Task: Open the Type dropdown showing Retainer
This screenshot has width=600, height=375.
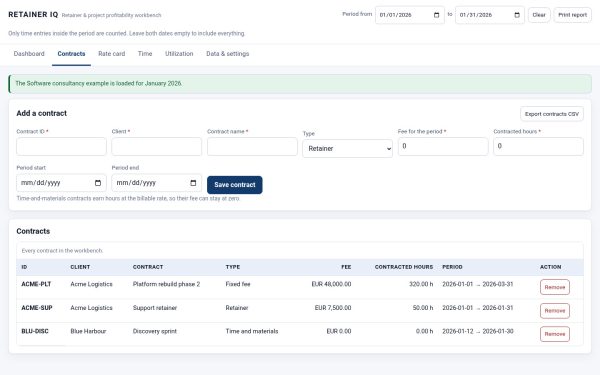Action: coord(347,148)
